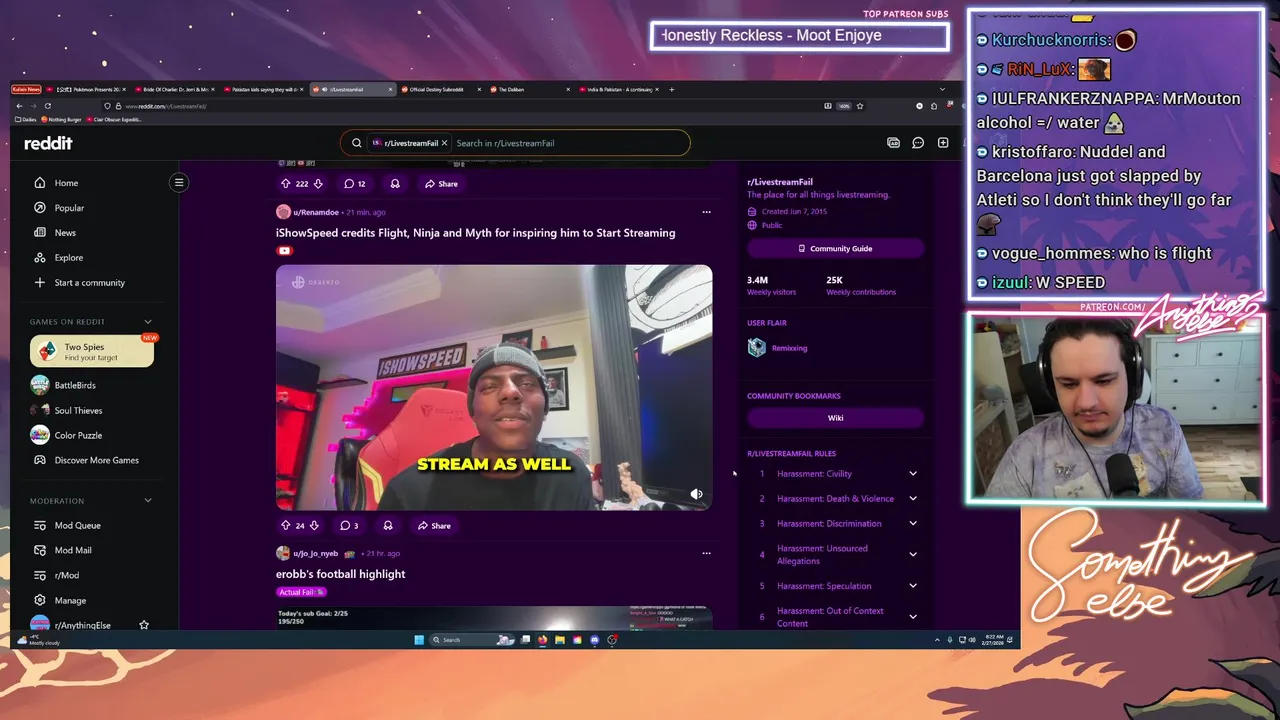
Task: Open Reddit chat icon
Action: coord(918,143)
